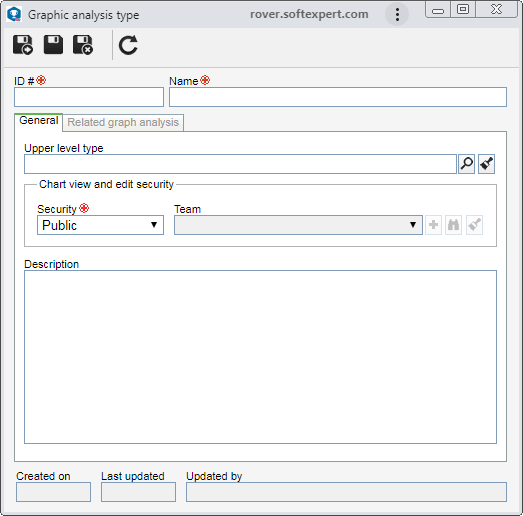Click the add Team plus icon

[x=433, y=225]
